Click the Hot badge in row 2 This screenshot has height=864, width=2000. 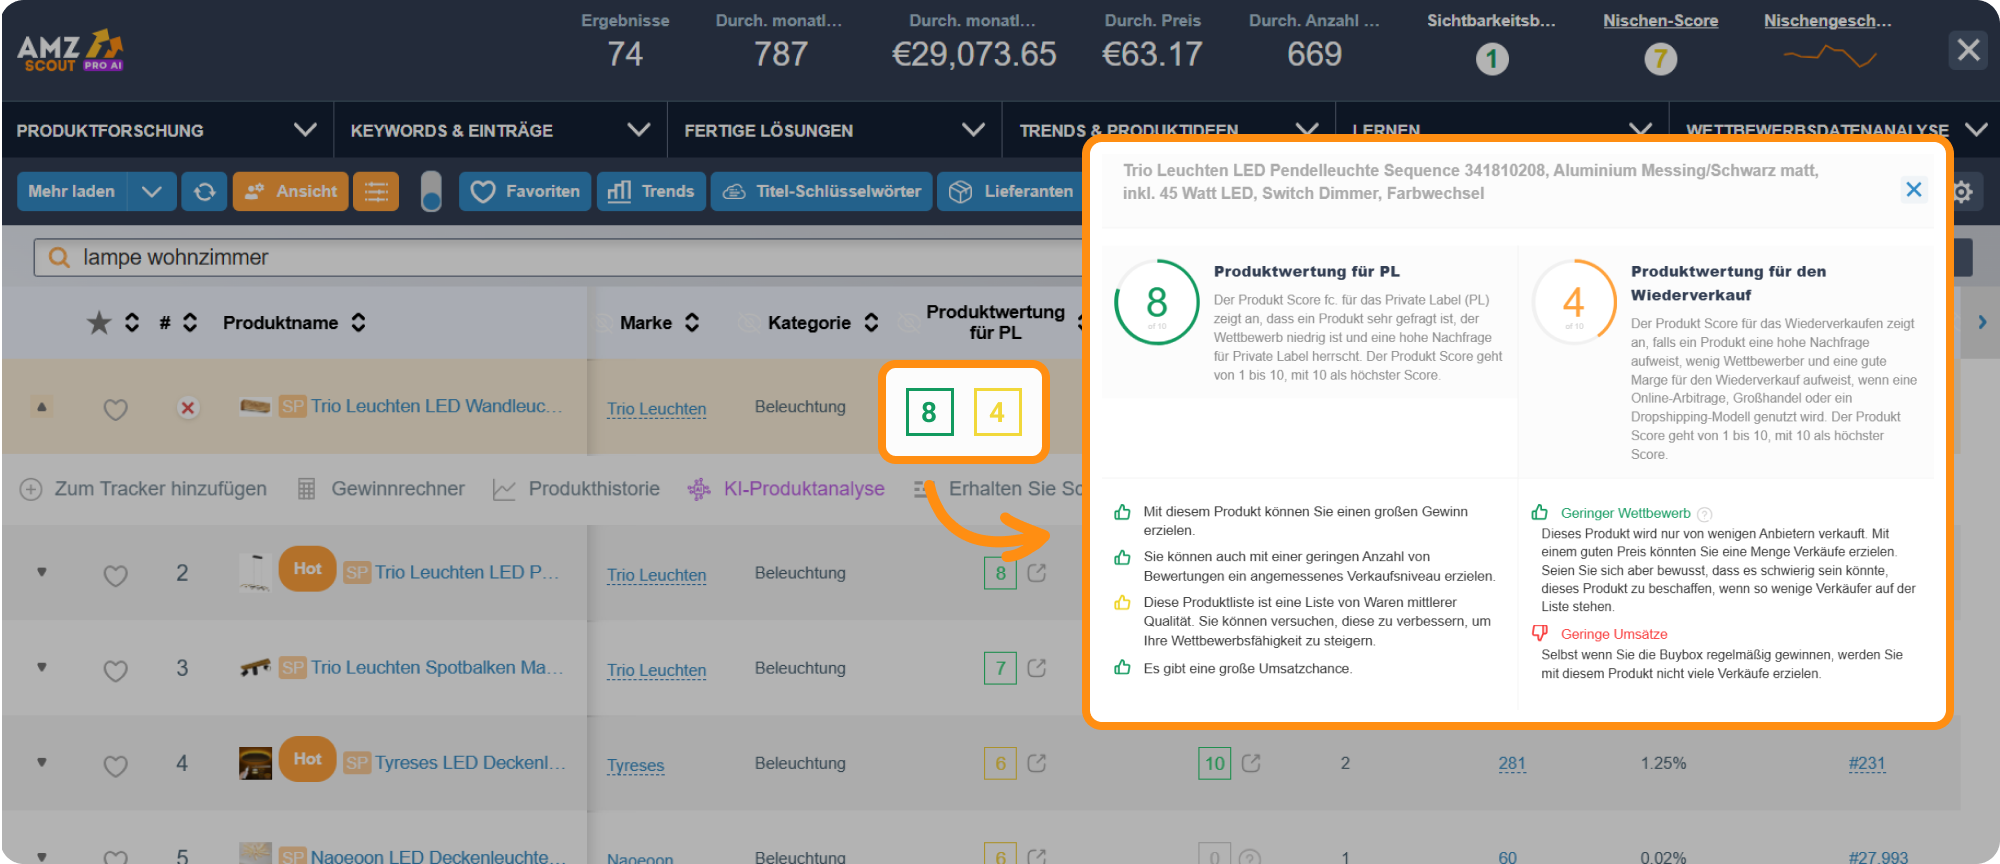(308, 569)
